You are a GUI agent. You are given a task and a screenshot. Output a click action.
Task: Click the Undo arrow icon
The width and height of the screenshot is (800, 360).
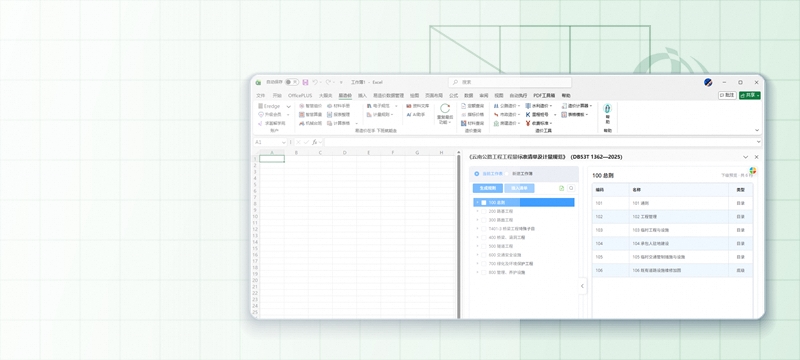pos(315,82)
